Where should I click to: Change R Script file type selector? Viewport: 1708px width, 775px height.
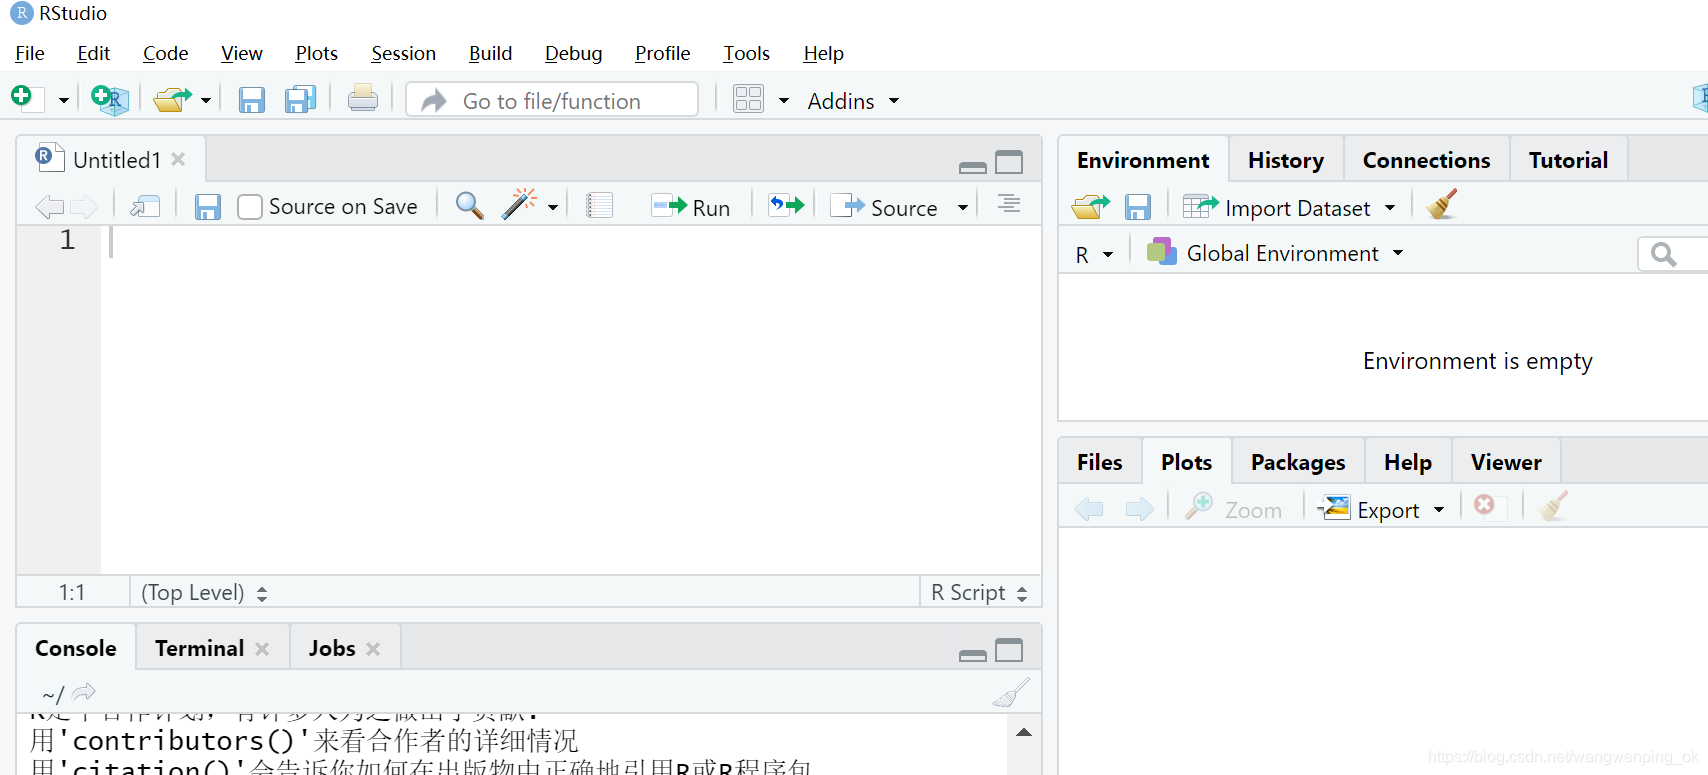click(979, 593)
